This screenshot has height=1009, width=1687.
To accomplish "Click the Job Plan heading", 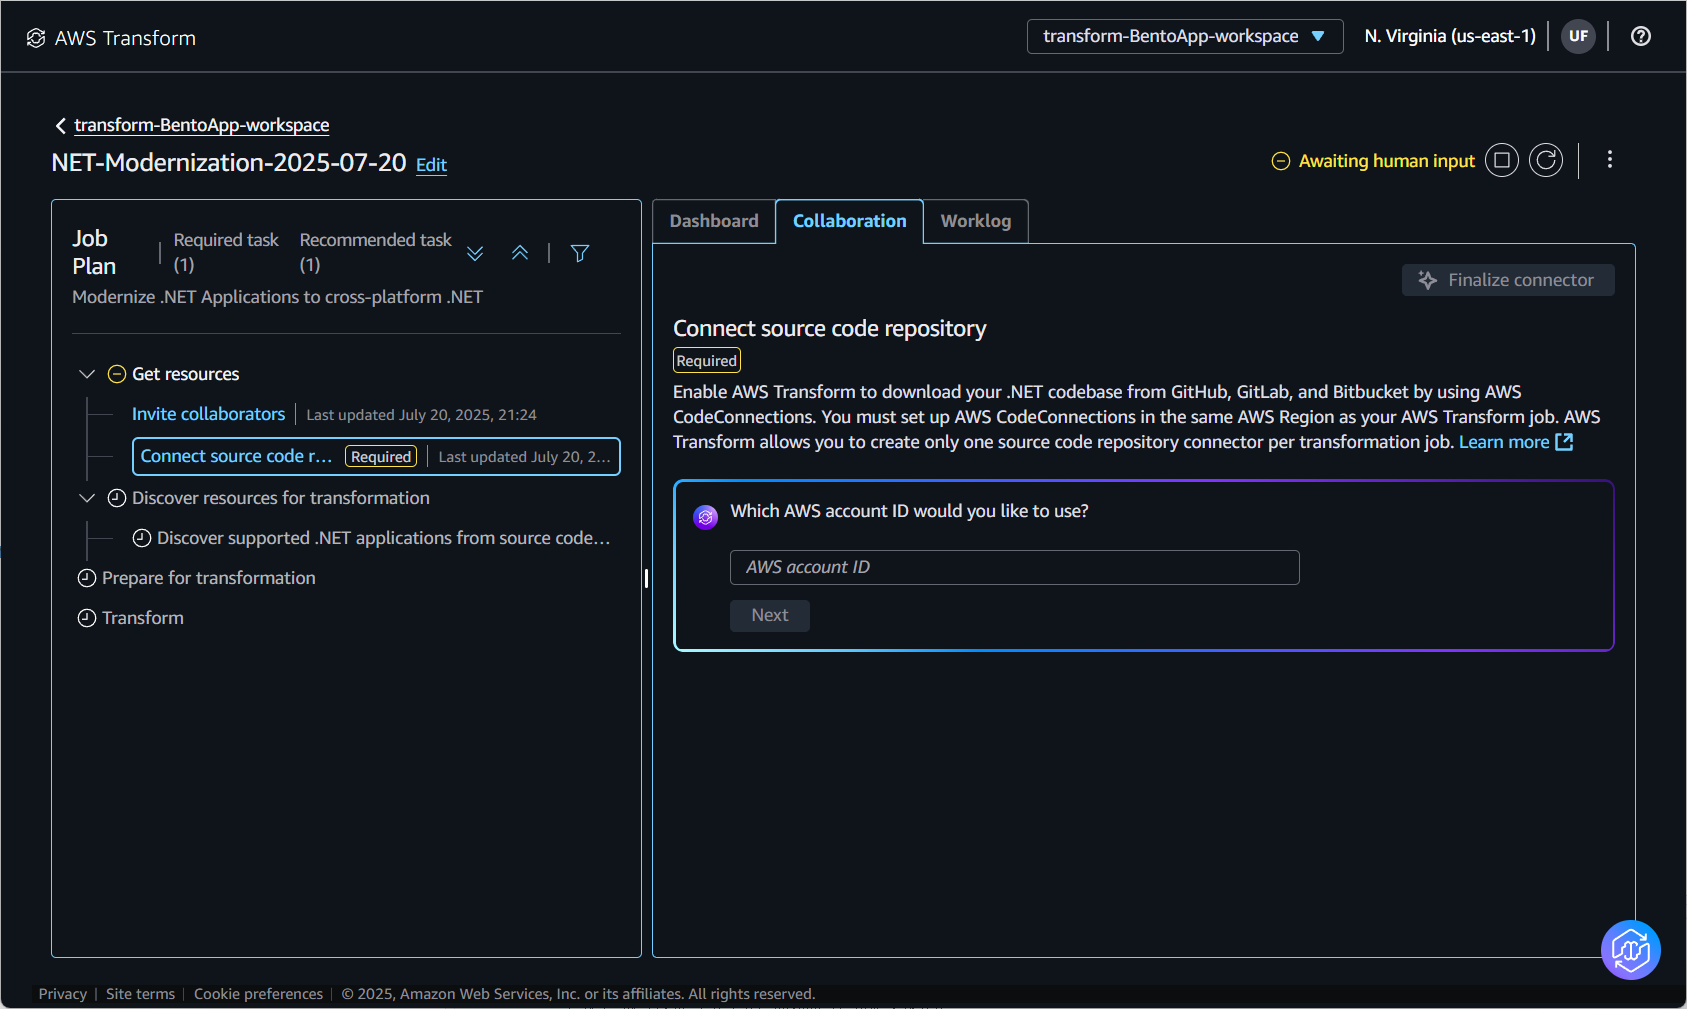I will [94, 252].
